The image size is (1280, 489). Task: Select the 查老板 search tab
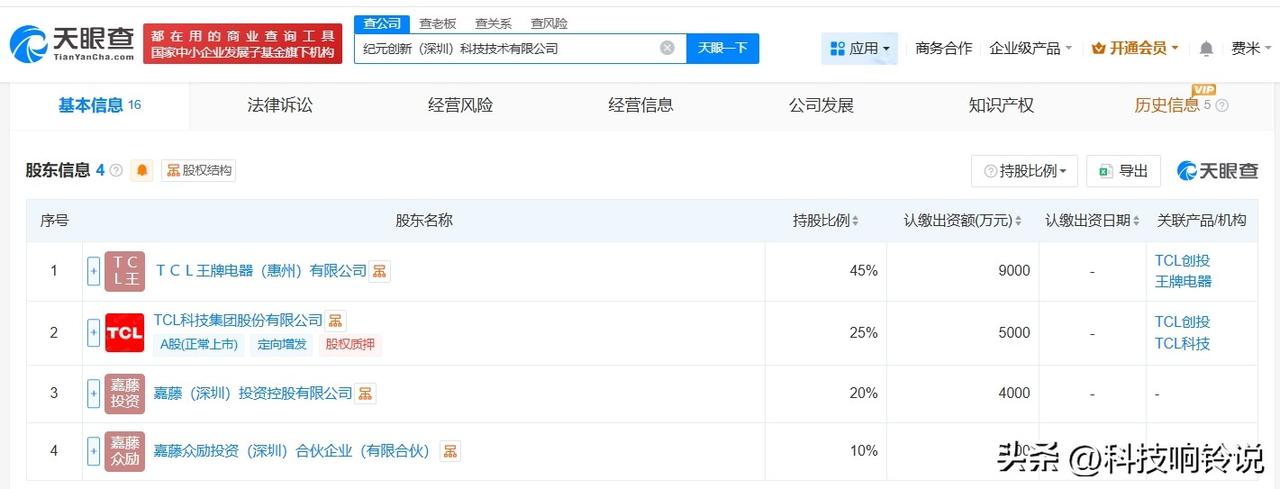click(x=437, y=23)
